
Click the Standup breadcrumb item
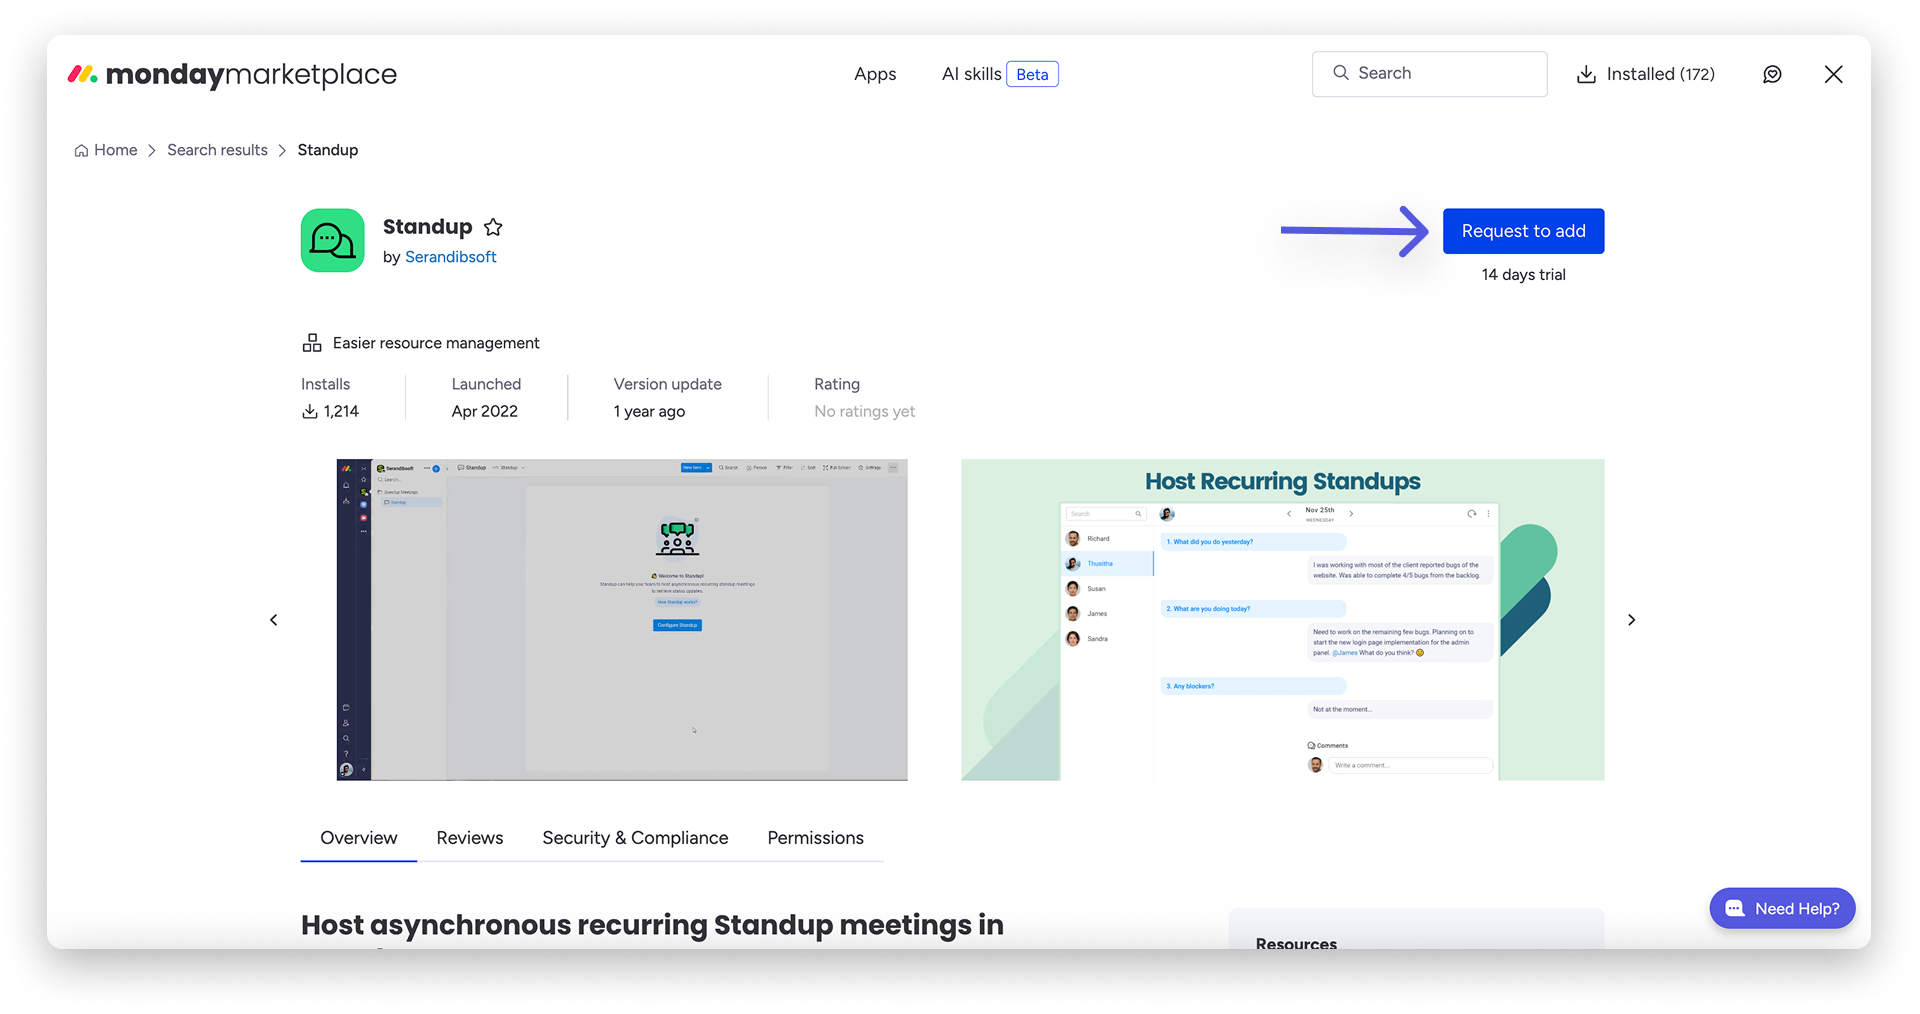[x=328, y=150]
